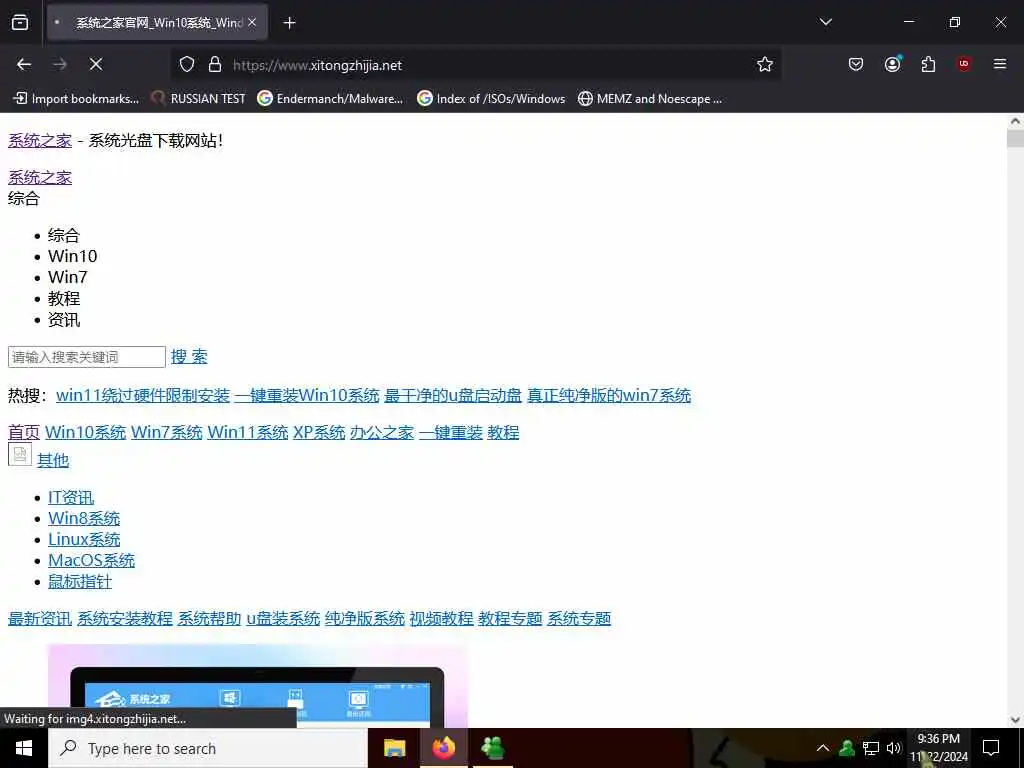The height and width of the screenshot is (768, 1024).
Task: Open 视频教程 link
Action: [x=441, y=618]
